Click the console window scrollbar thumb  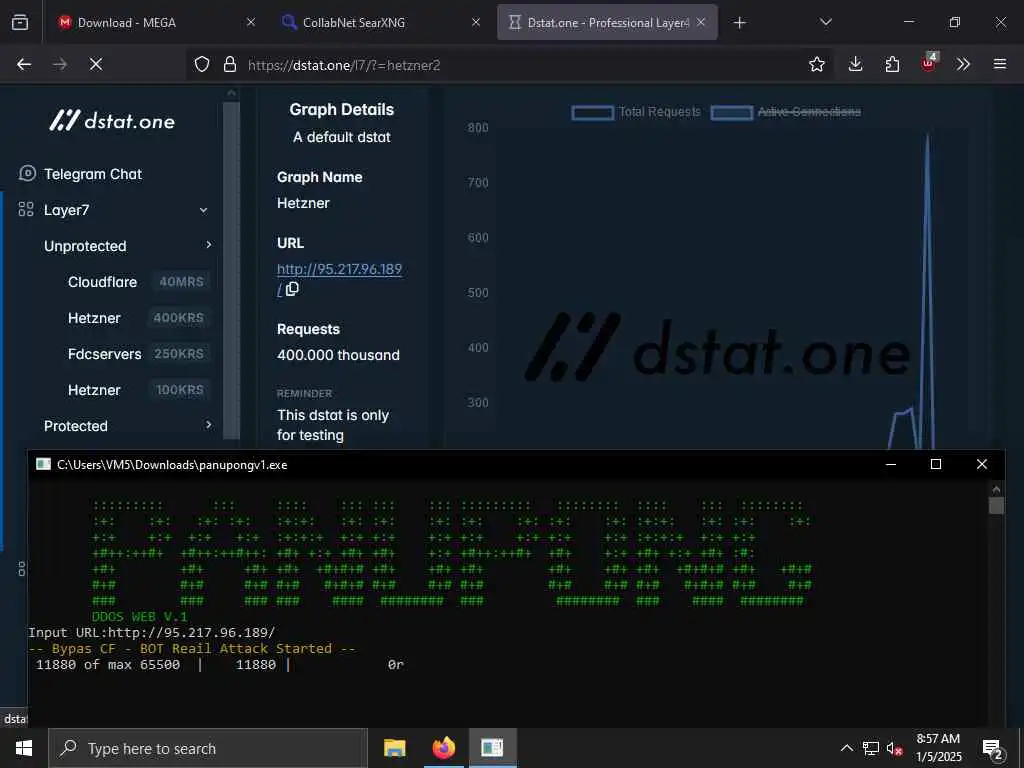click(996, 505)
